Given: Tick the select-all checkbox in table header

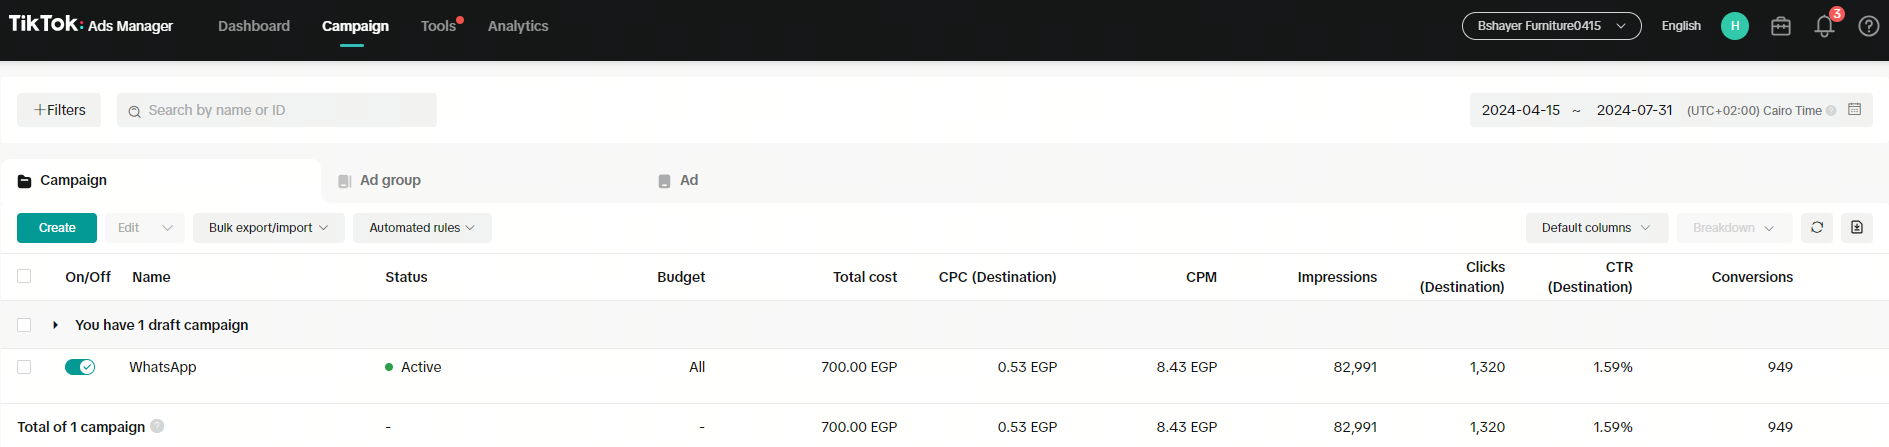Looking at the screenshot, I should [x=24, y=277].
